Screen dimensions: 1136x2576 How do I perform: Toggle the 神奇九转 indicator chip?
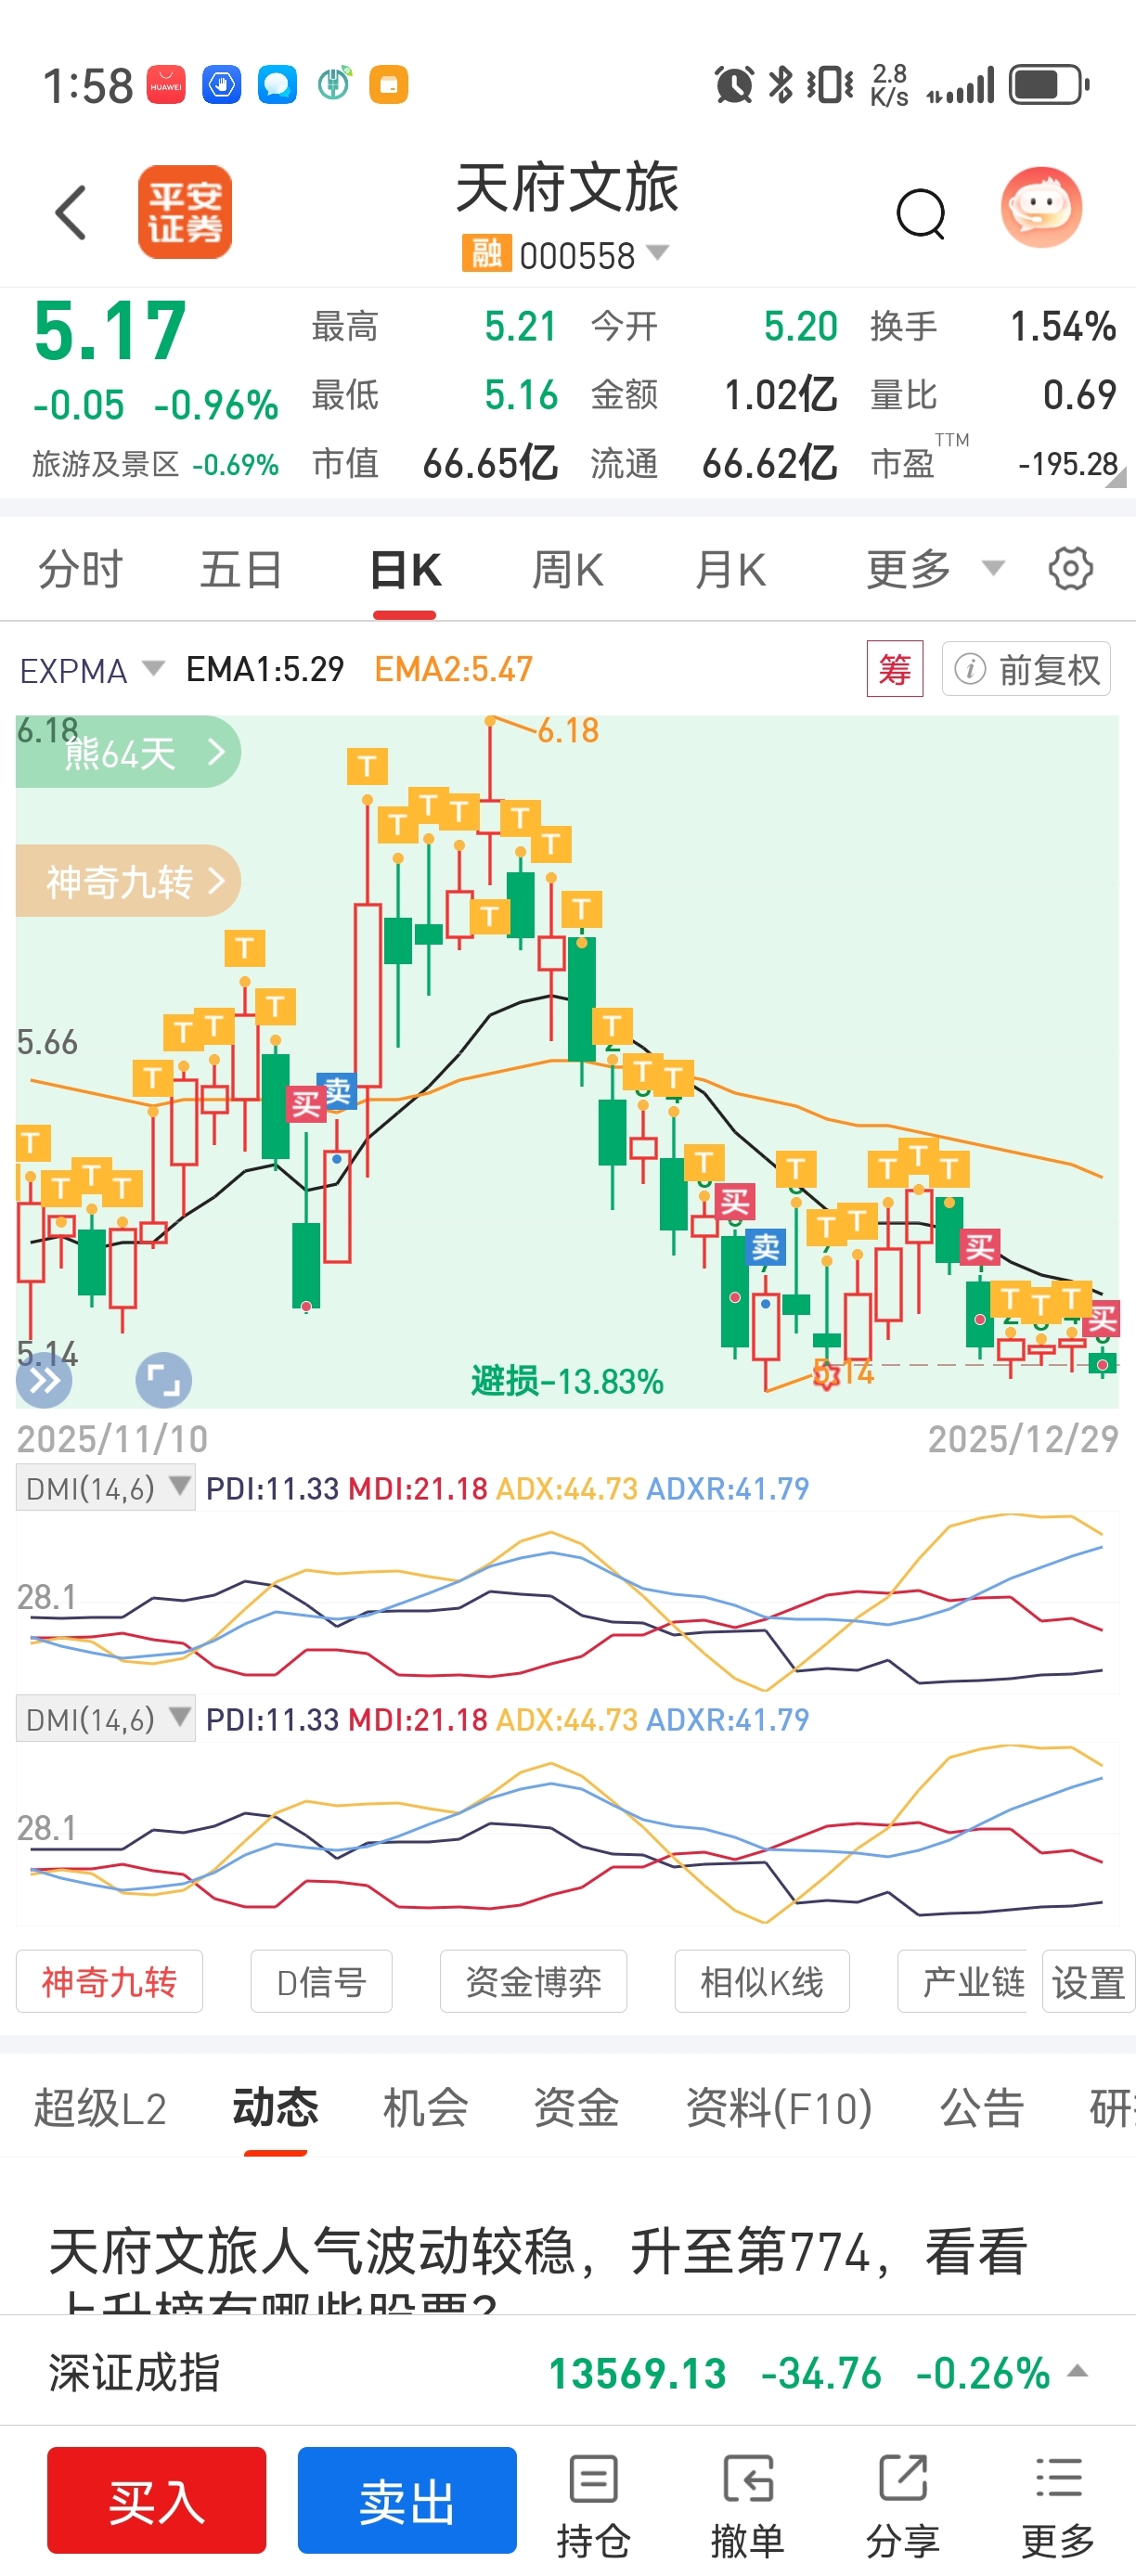tap(109, 1981)
